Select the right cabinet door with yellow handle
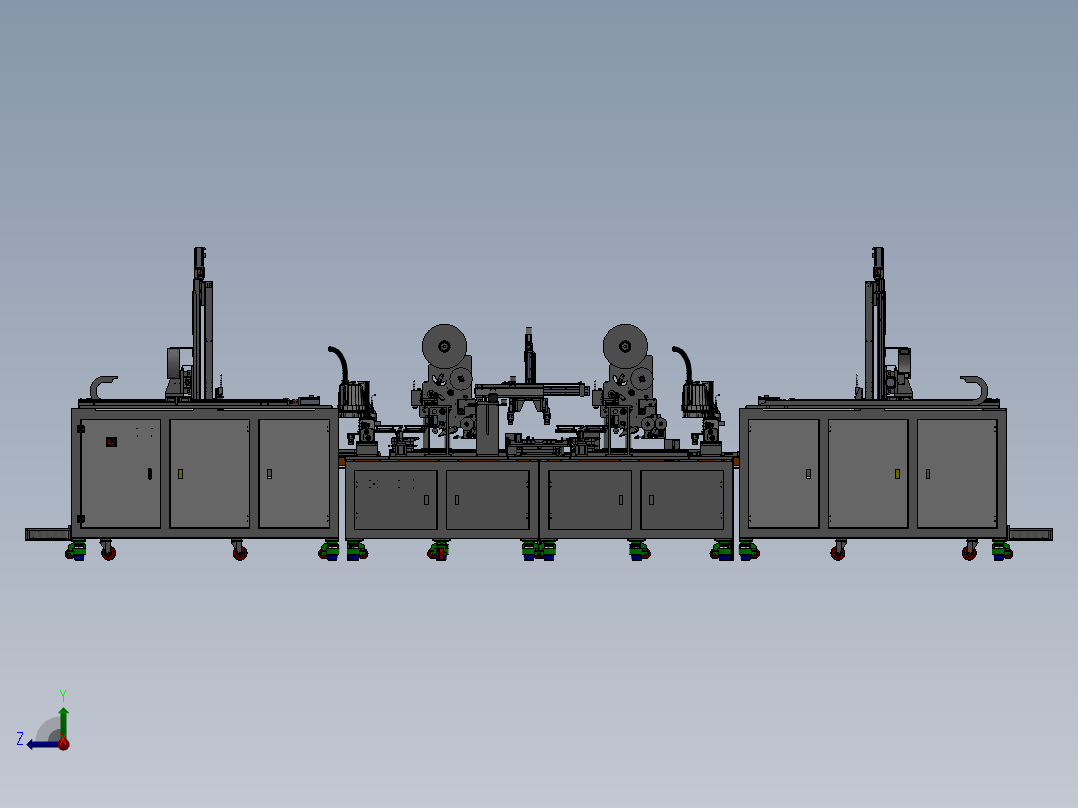Image resolution: width=1078 pixels, height=808 pixels. (x=868, y=474)
